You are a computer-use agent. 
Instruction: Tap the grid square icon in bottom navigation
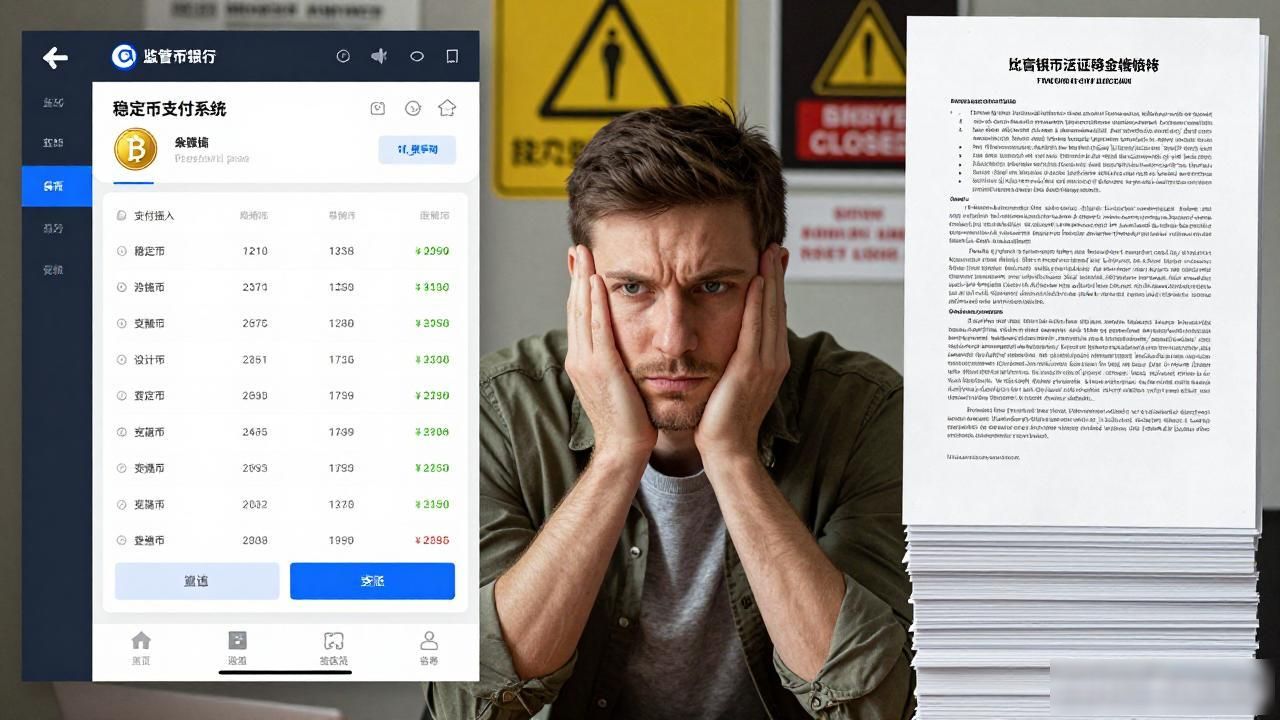[237, 641]
